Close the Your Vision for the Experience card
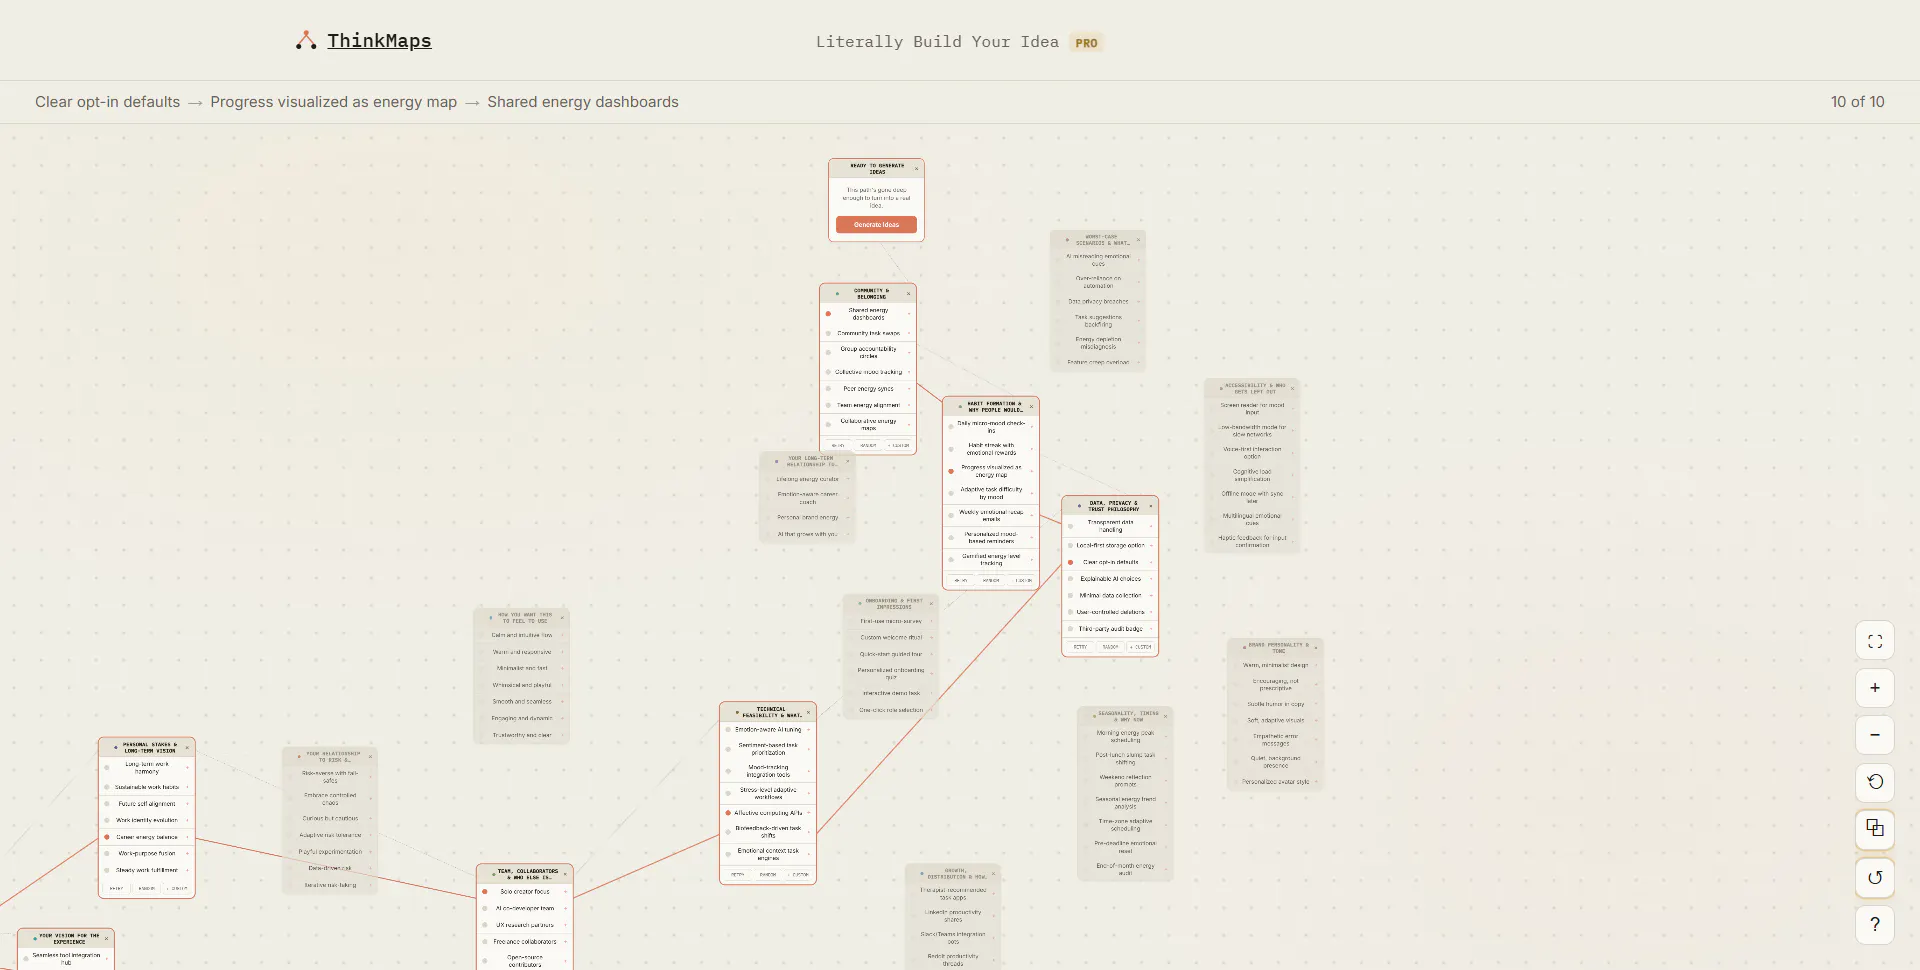1920x970 pixels. [x=106, y=938]
